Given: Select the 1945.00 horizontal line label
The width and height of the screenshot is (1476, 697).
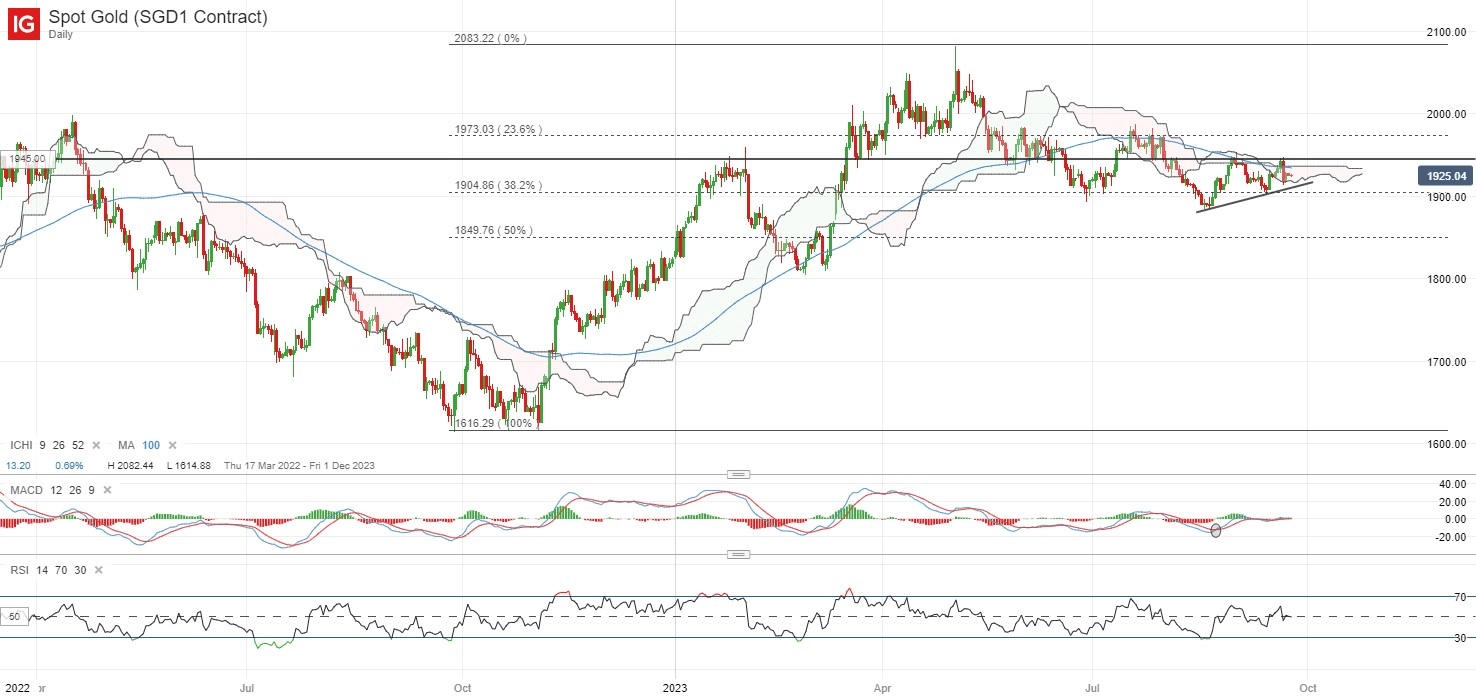Looking at the screenshot, I should pyautogui.click(x=24, y=159).
